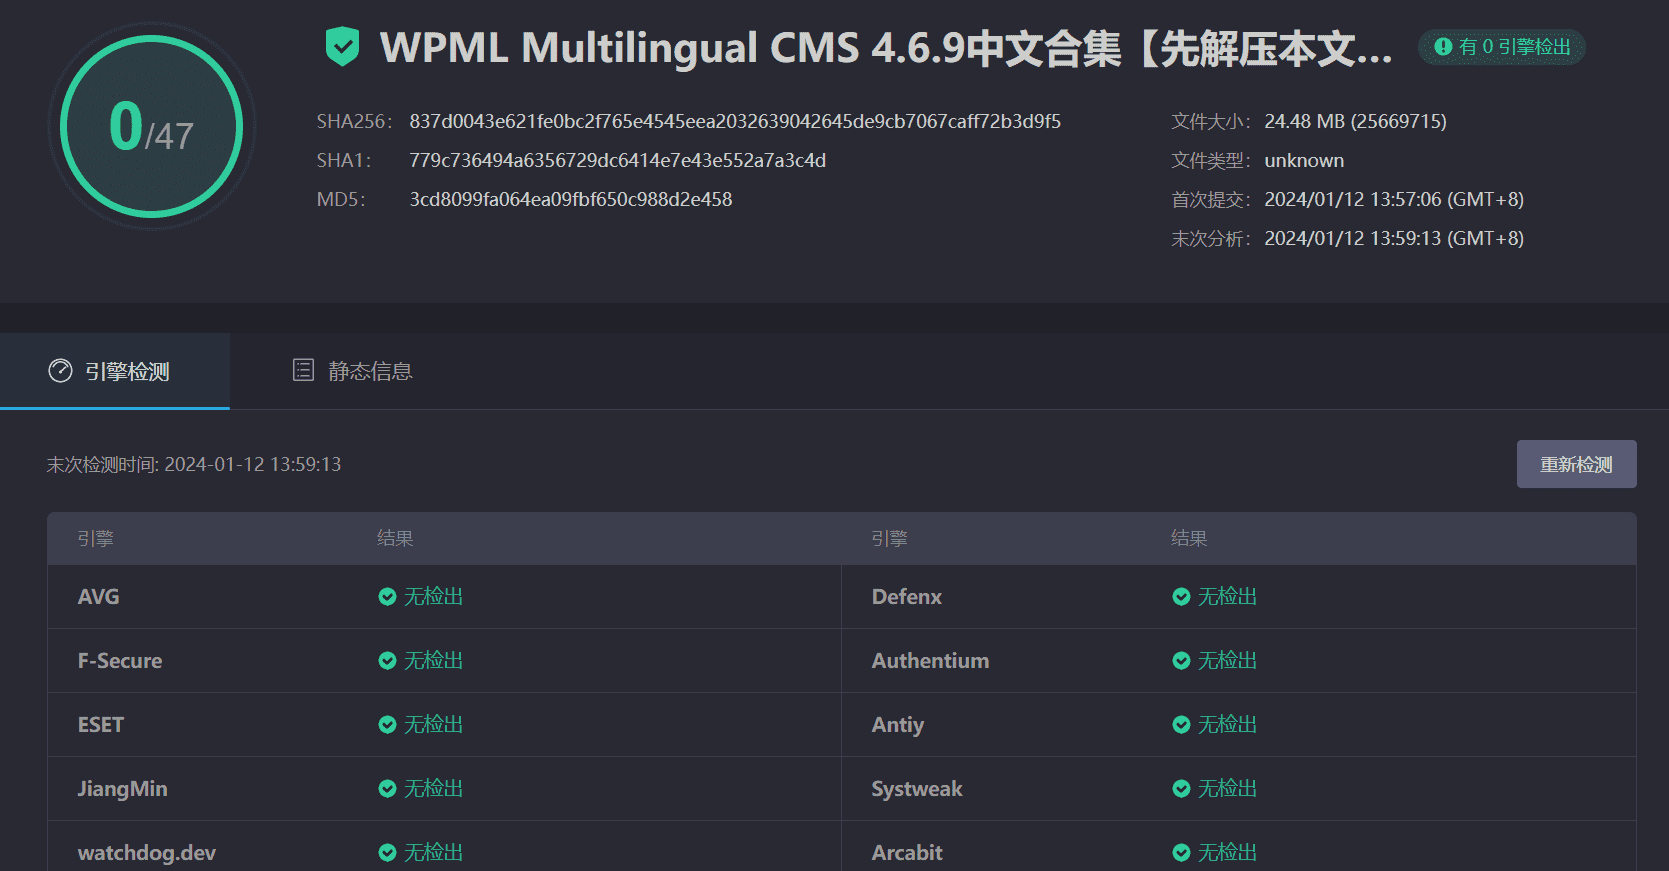Screen dimensions: 1669x871
Task: Click the green check icon in F-Secure row
Action: (x=387, y=661)
